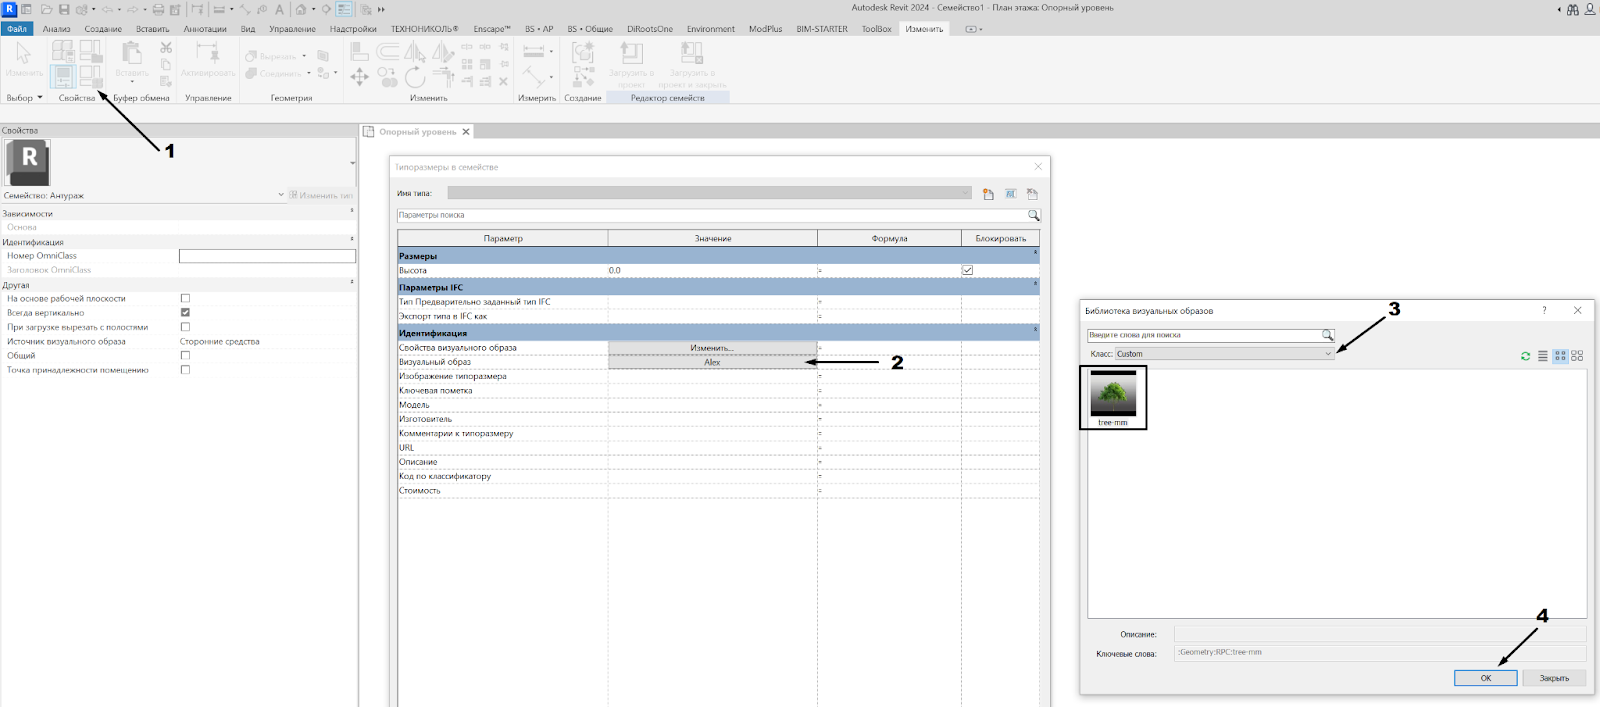
Task: Switch appearance library to list view icon
Action: (x=1543, y=356)
